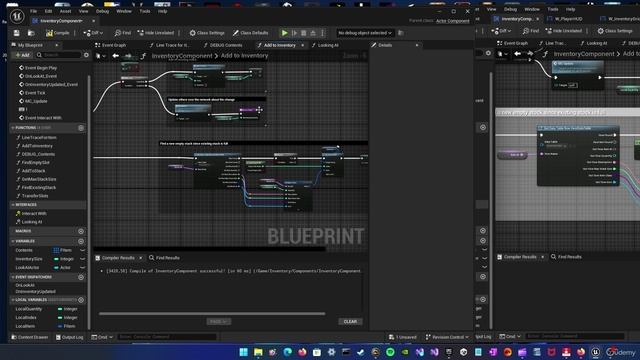Click the icon right of debug object selector
Viewport: 640px width, 360px height.
(x=401, y=33)
